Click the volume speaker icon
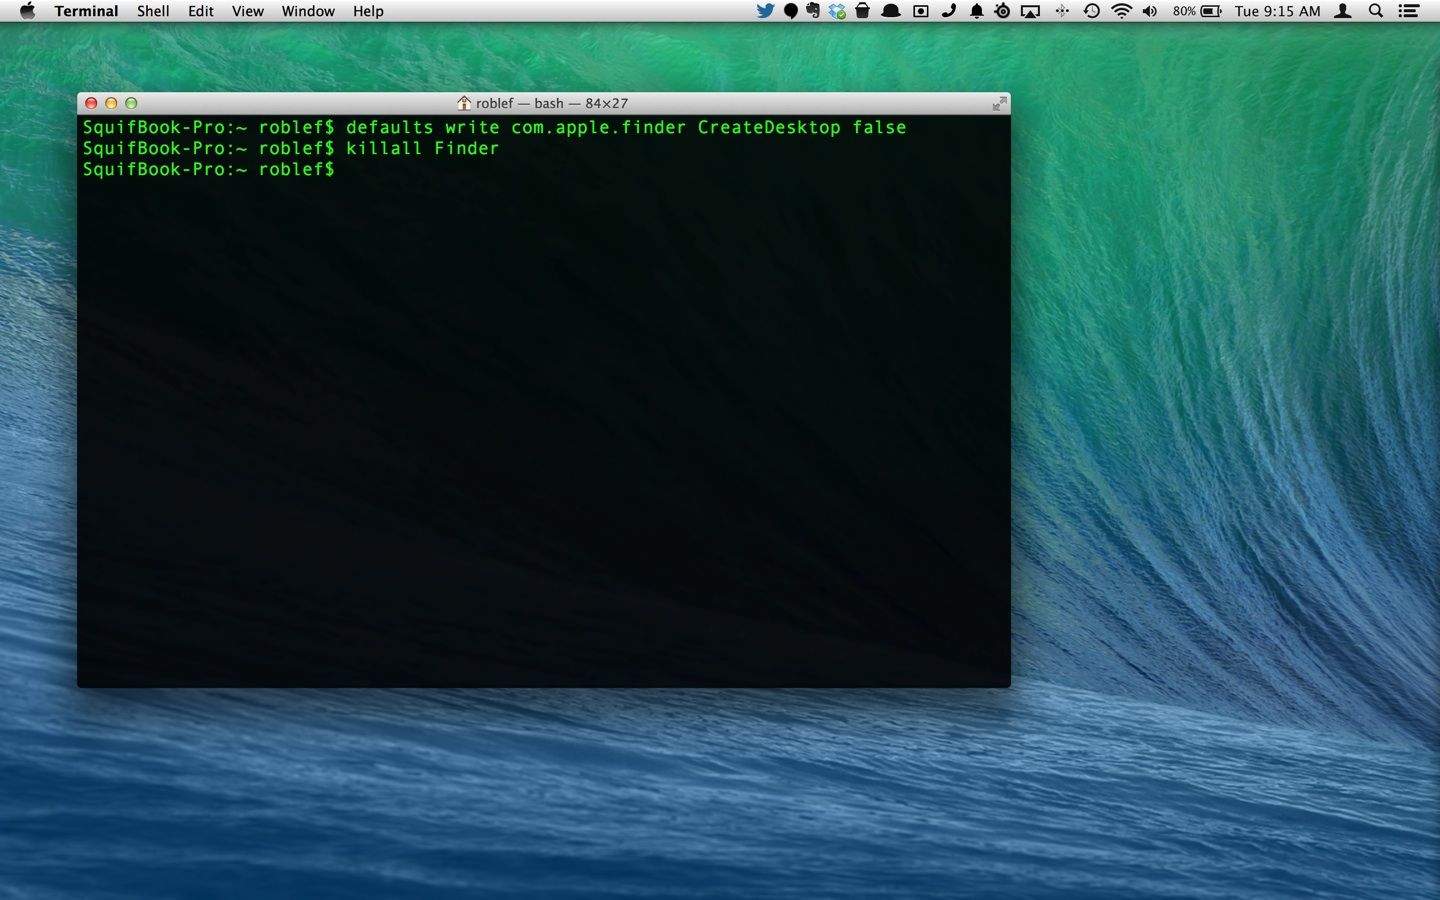 pyautogui.click(x=1150, y=11)
